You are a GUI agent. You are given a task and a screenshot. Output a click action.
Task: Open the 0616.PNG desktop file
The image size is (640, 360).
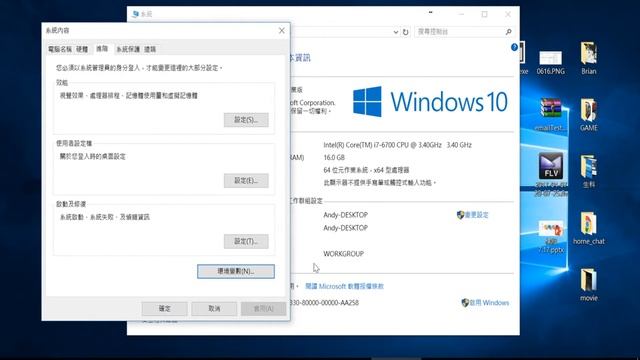(x=551, y=62)
